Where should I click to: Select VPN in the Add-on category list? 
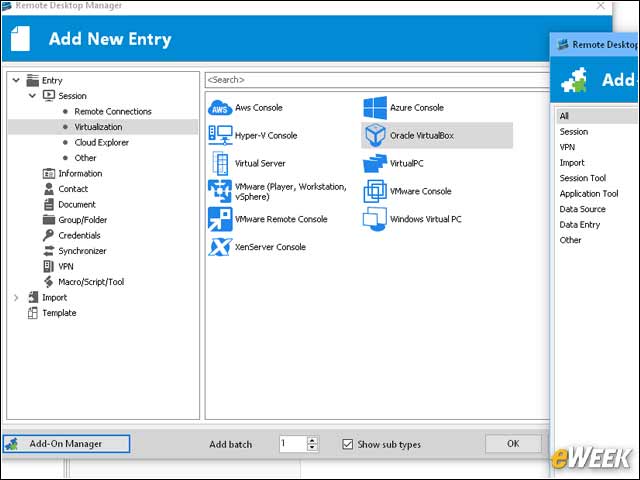coord(567,147)
